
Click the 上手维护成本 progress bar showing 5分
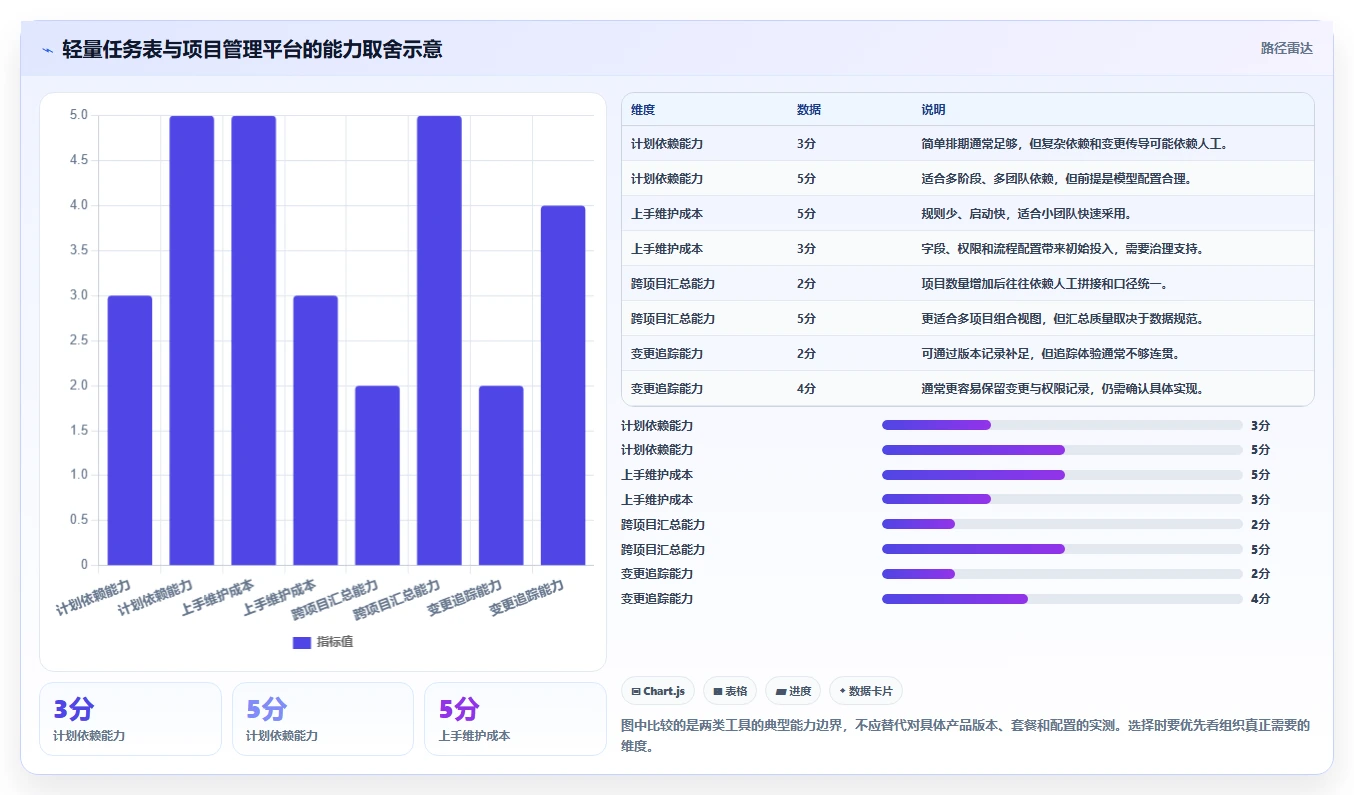pyautogui.click(x=1062, y=475)
